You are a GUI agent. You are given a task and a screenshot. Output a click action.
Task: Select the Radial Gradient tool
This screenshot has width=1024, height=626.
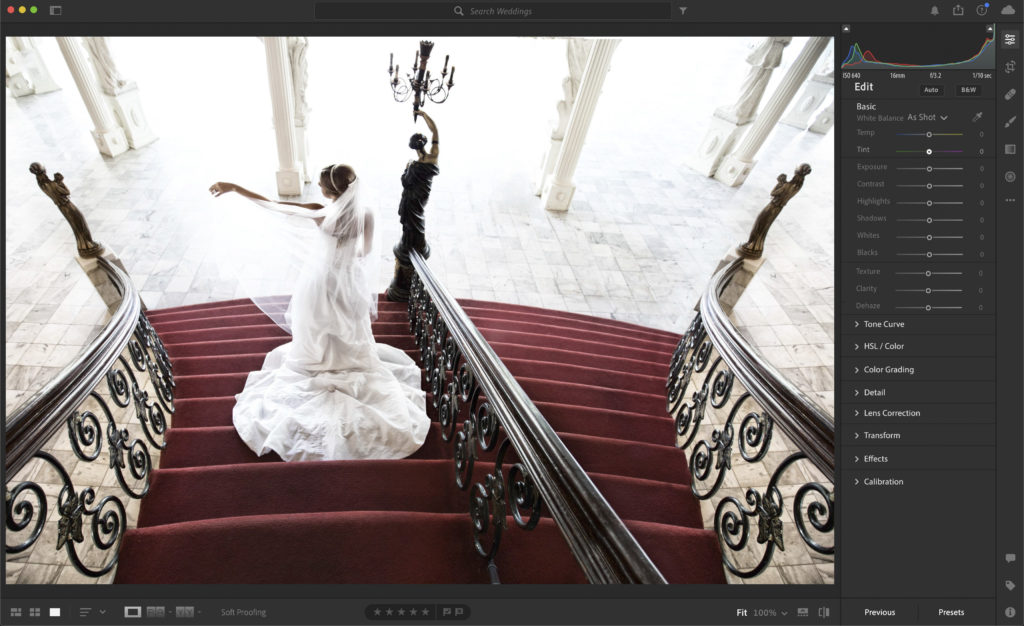pyautogui.click(x=1010, y=176)
